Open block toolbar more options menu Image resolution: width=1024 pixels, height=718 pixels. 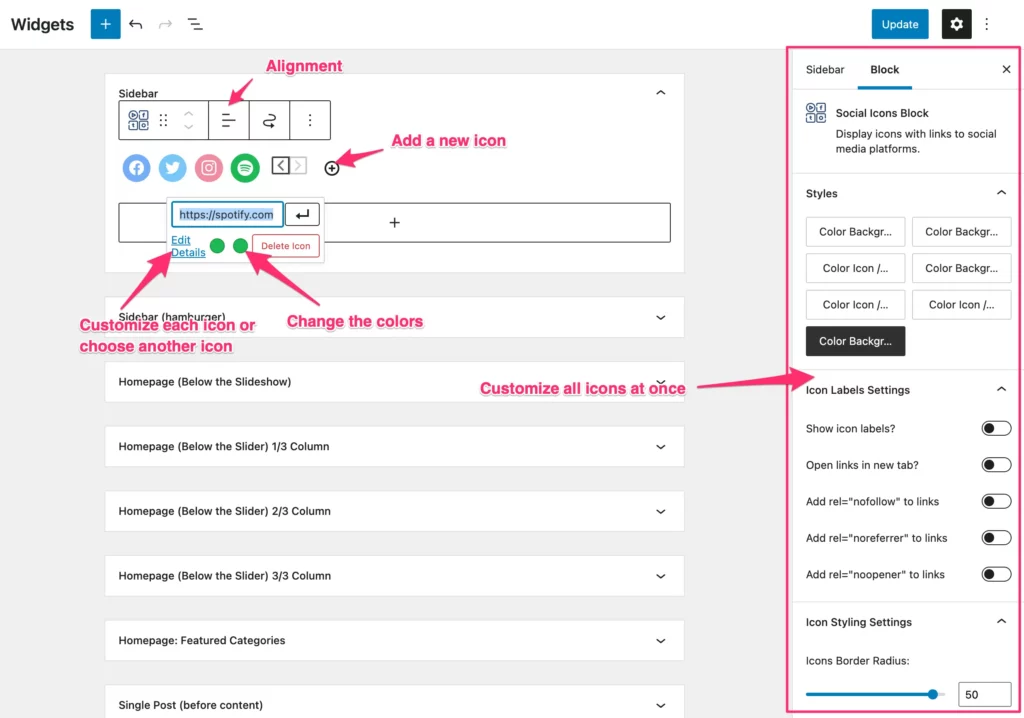pyautogui.click(x=310, y=120)
